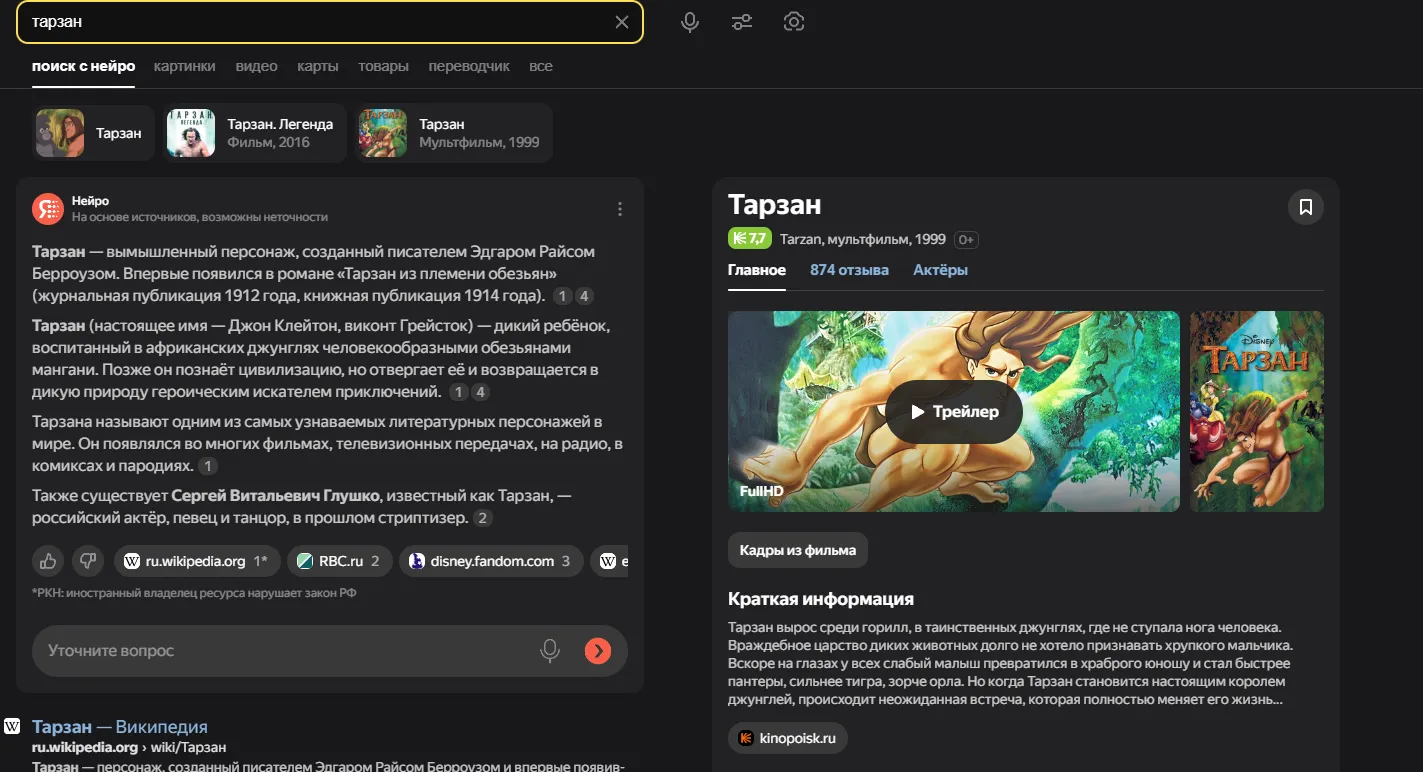This screenshot has height=772, width=1423.
Task: Like the Нейро answer with thumbs up
Action: (48, 561)
